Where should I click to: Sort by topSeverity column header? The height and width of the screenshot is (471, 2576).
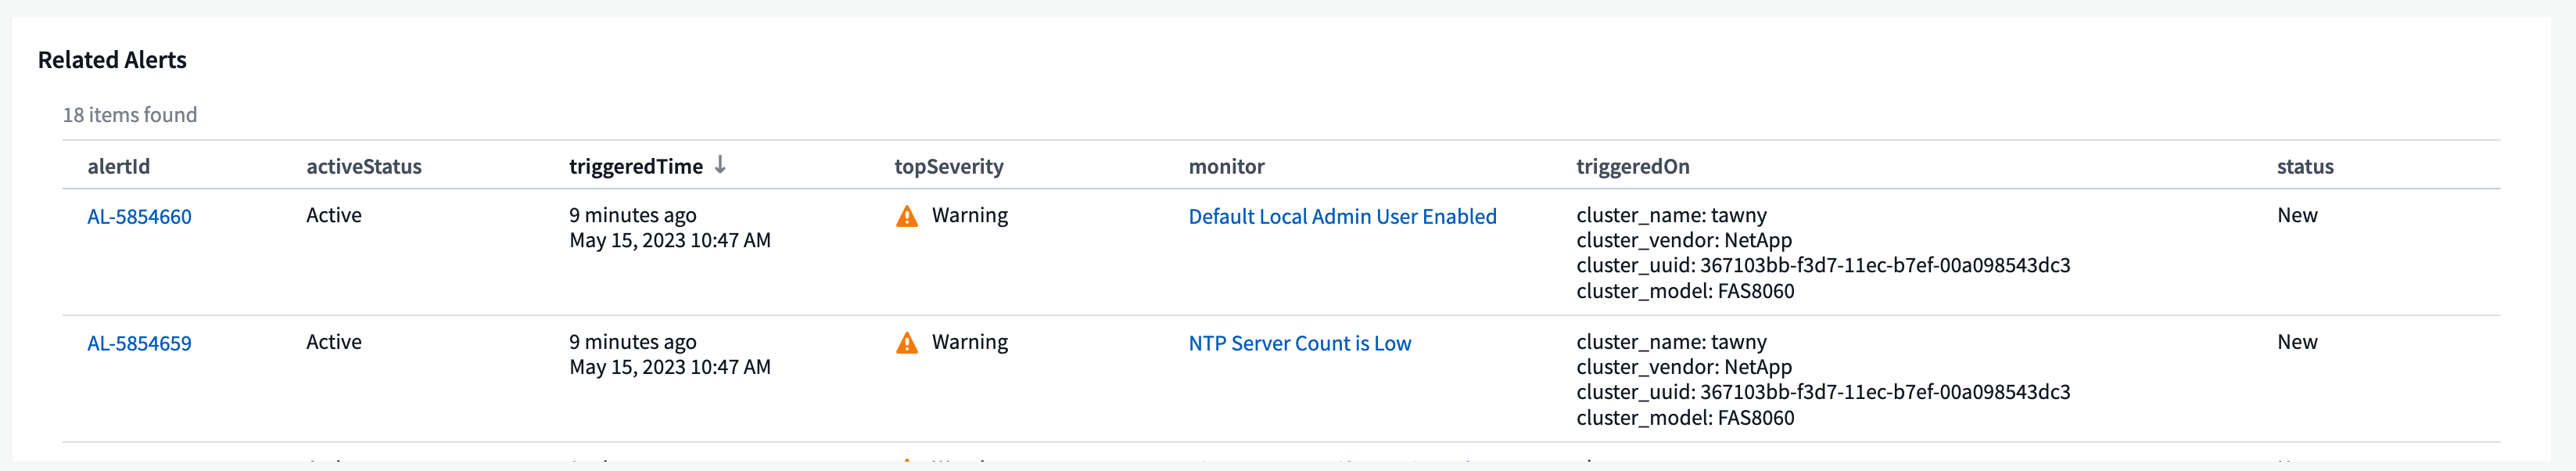click(x=949, y=167)
